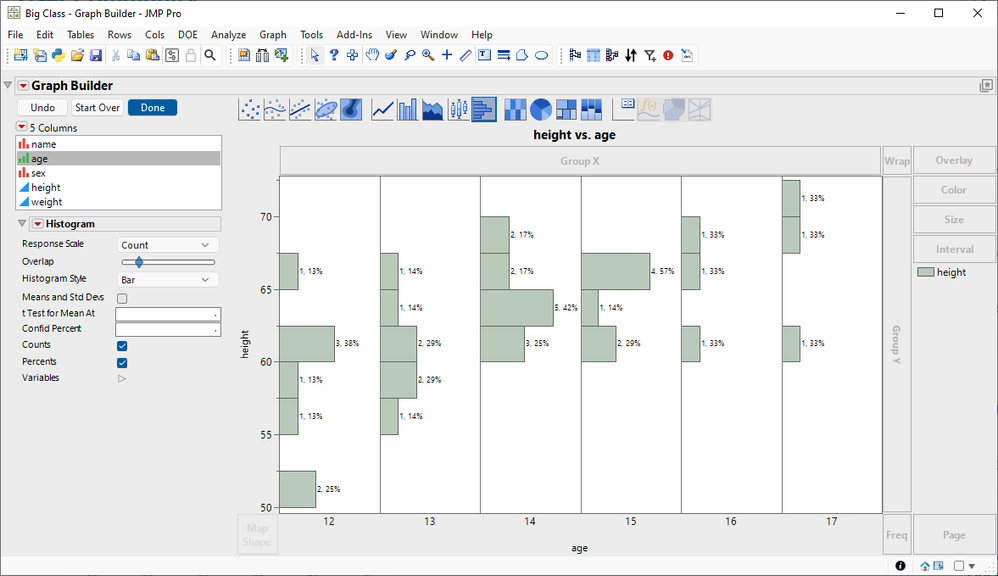Open the Graph menu

[x=272, y=34]
